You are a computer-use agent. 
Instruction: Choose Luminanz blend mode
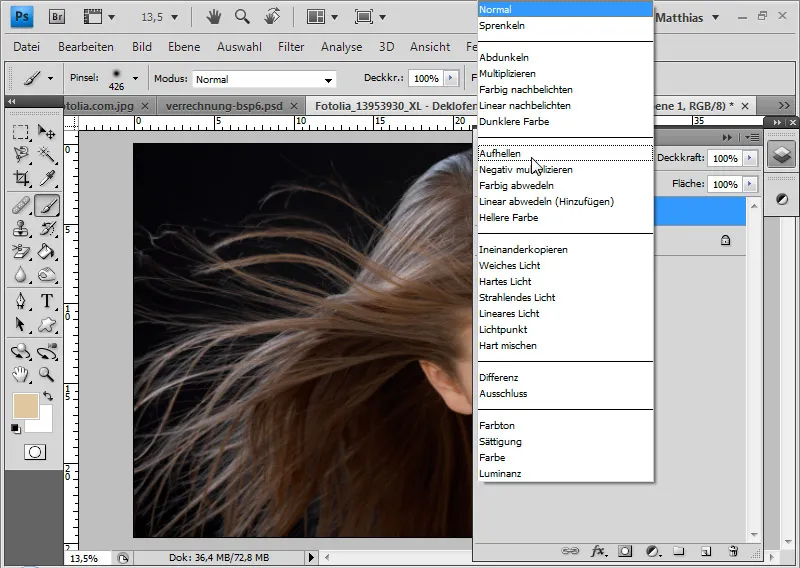(x=565, y=474)
